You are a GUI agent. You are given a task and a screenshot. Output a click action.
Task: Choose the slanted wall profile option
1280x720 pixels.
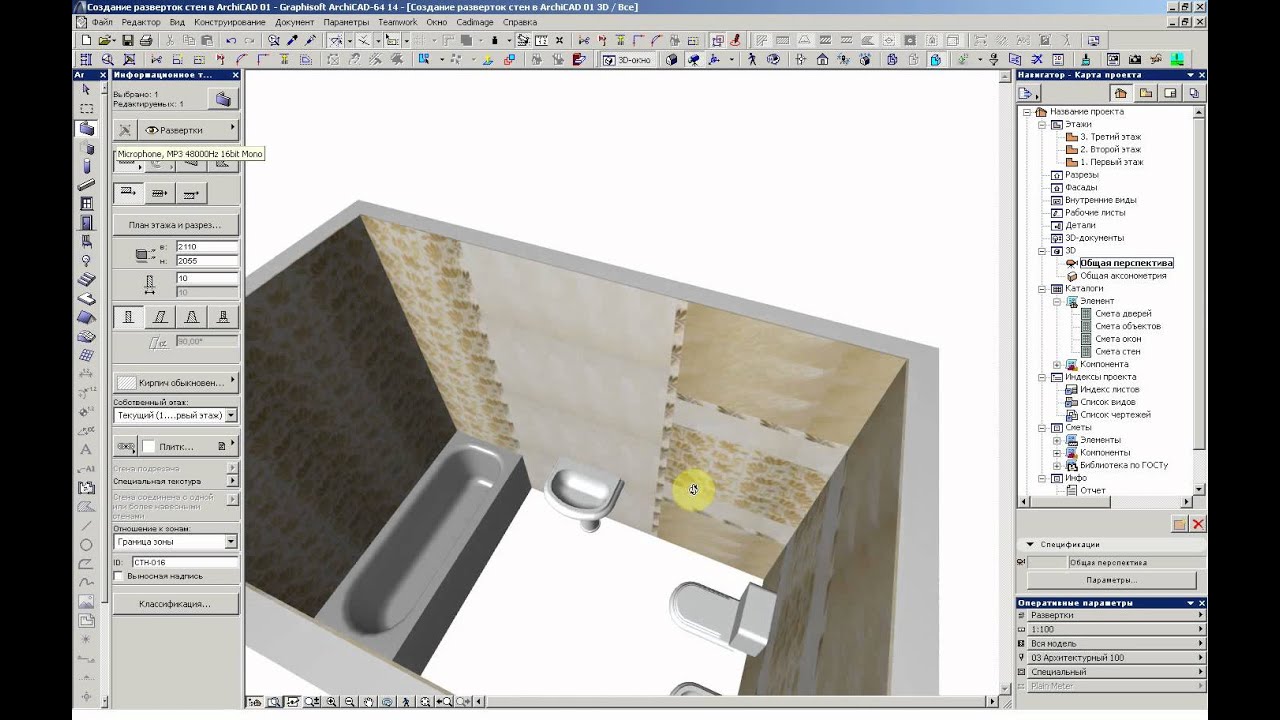159,317
